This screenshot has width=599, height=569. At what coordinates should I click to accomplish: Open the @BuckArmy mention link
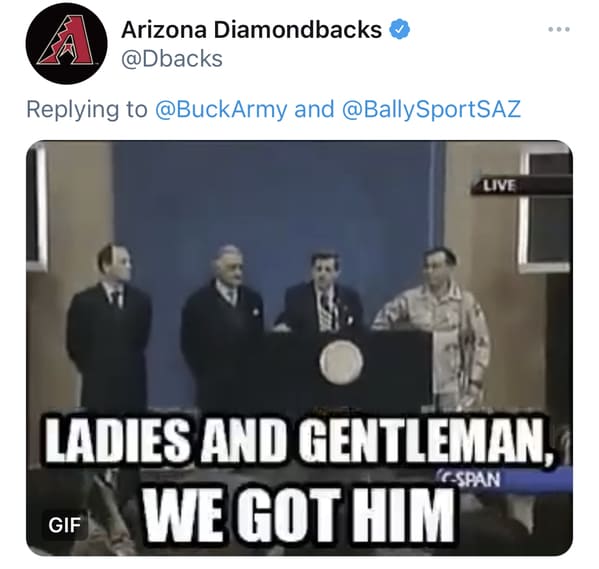coord(221,109)
